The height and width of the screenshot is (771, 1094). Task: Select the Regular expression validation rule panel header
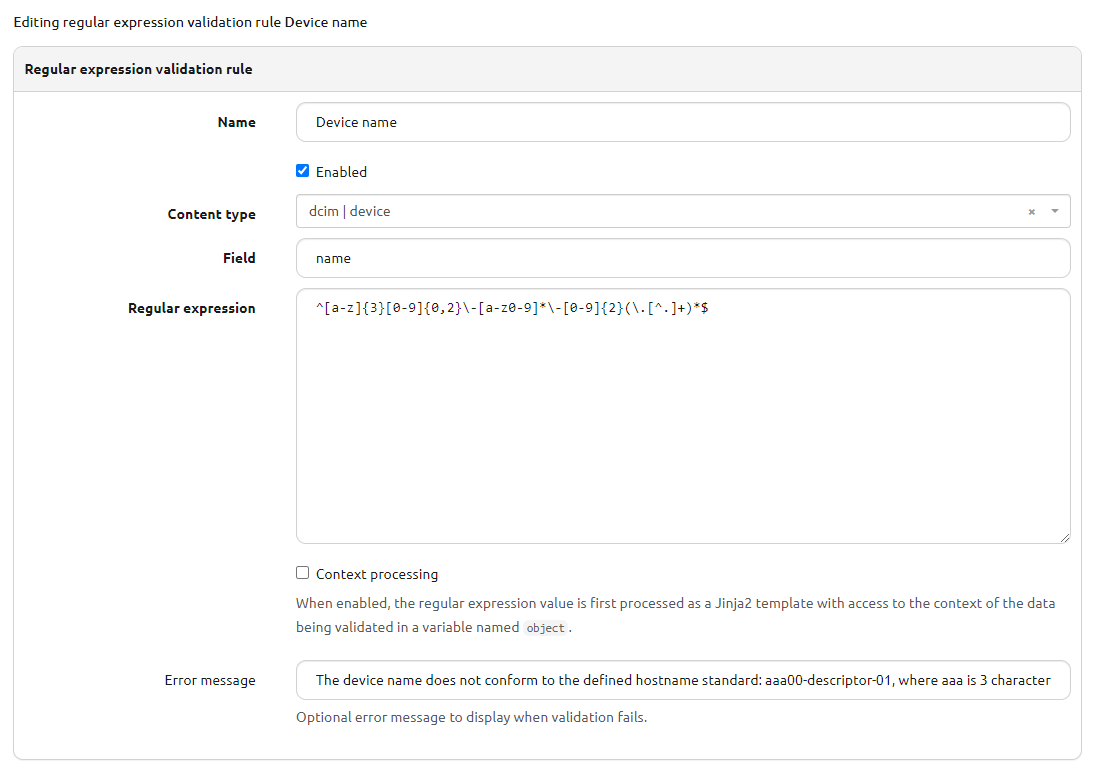click(138, 69)
